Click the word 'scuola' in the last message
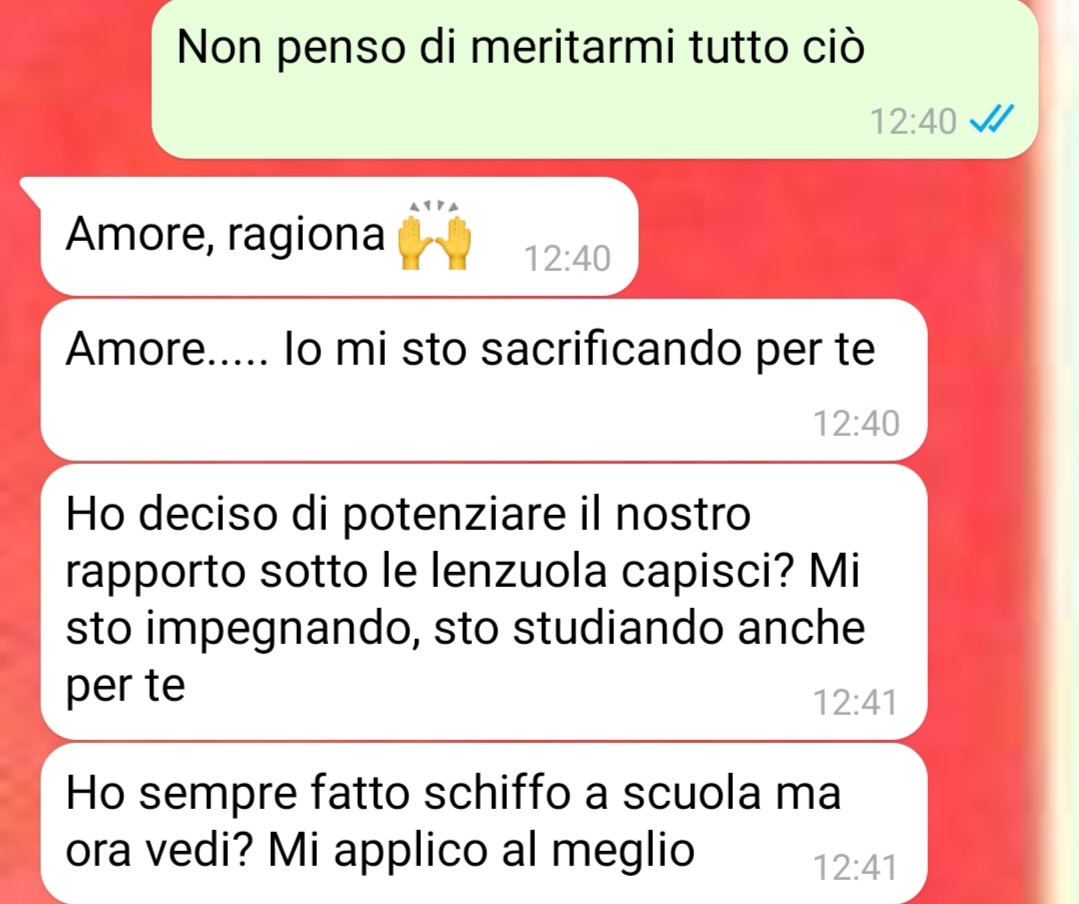This screenshot has width=1079, height=904. (x=692, y=793)
